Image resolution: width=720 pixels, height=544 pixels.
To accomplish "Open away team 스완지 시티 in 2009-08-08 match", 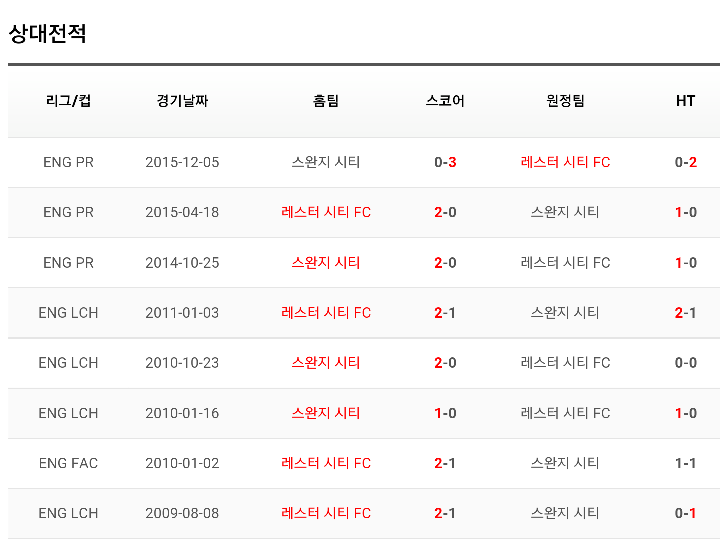I will tap(565, 513).
